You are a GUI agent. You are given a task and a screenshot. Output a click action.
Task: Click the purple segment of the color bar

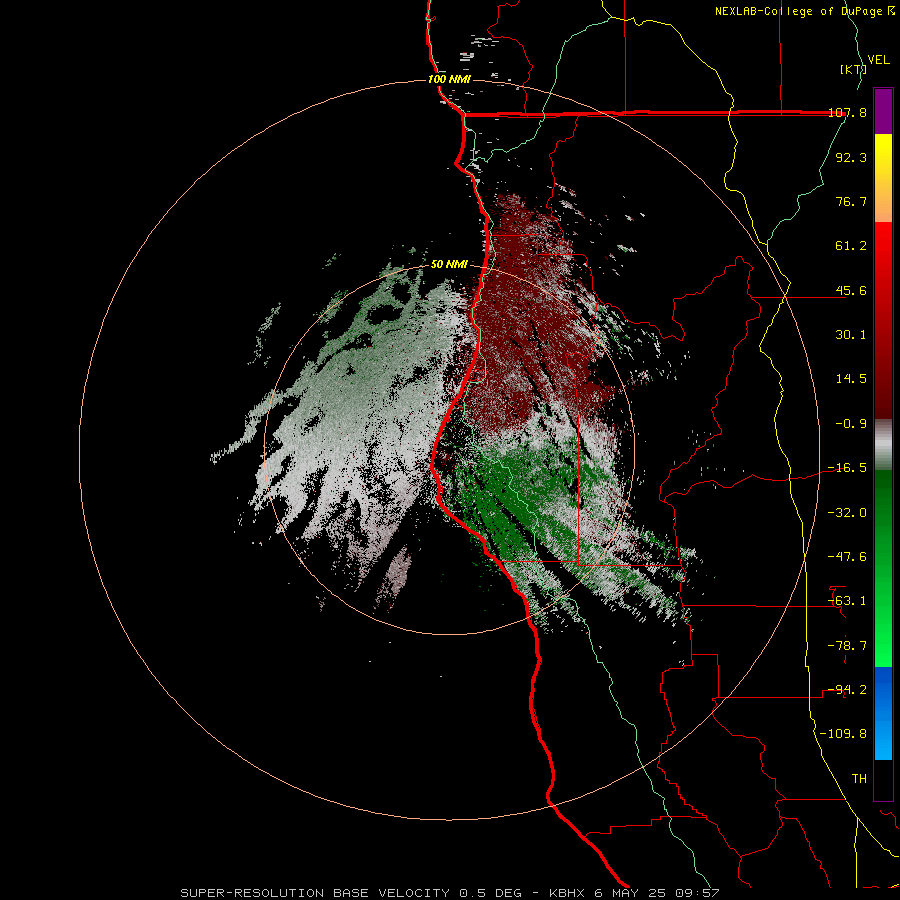pos(883,111)
